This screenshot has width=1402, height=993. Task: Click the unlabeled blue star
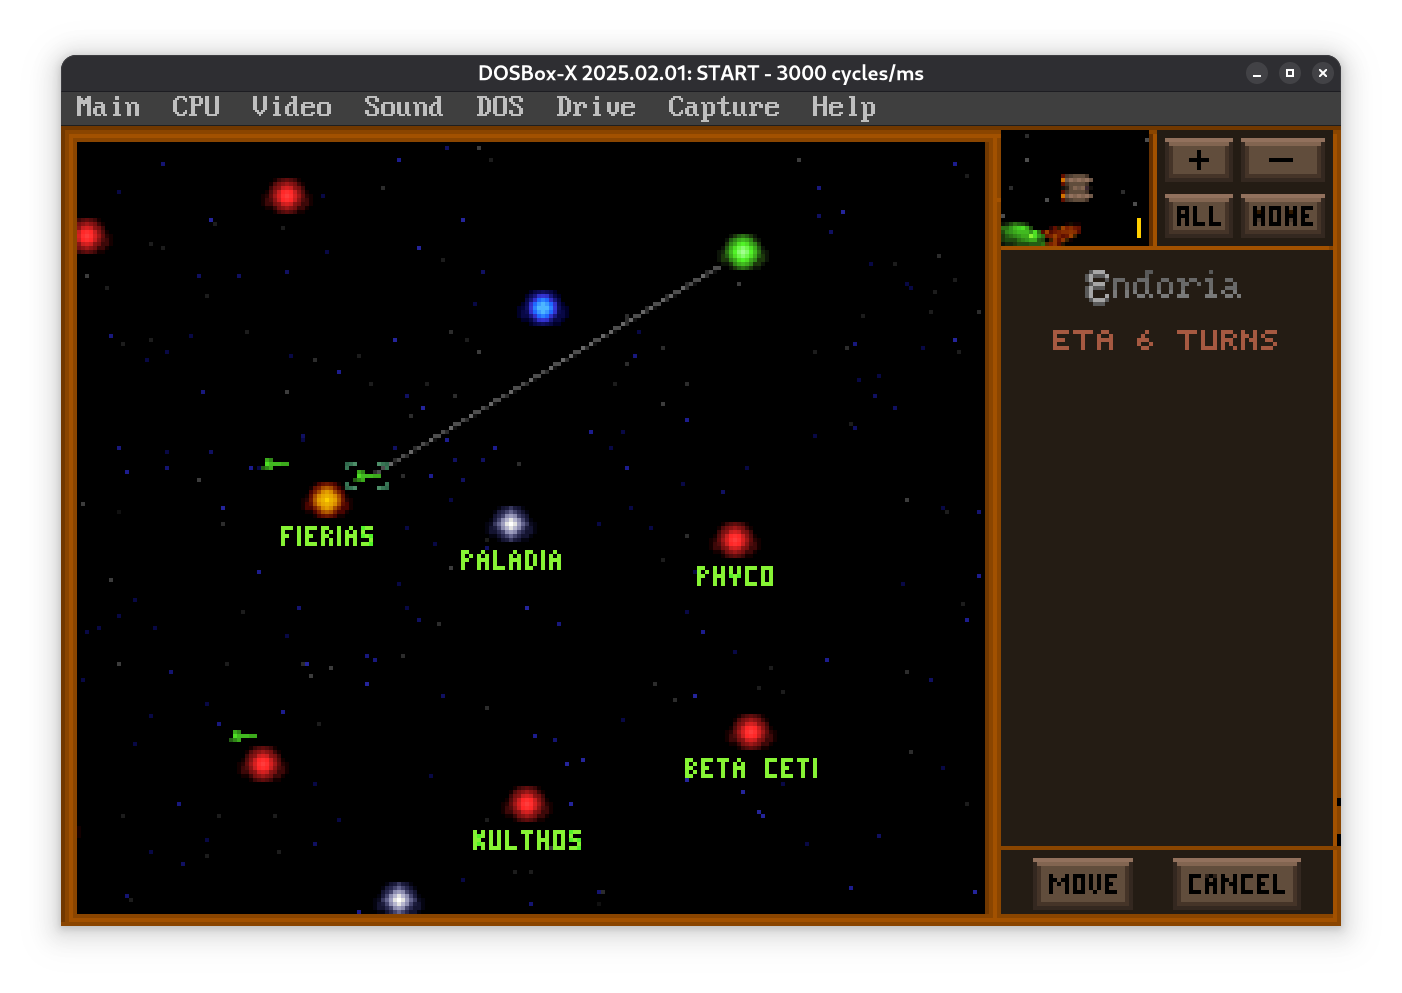tap(543, 307)
